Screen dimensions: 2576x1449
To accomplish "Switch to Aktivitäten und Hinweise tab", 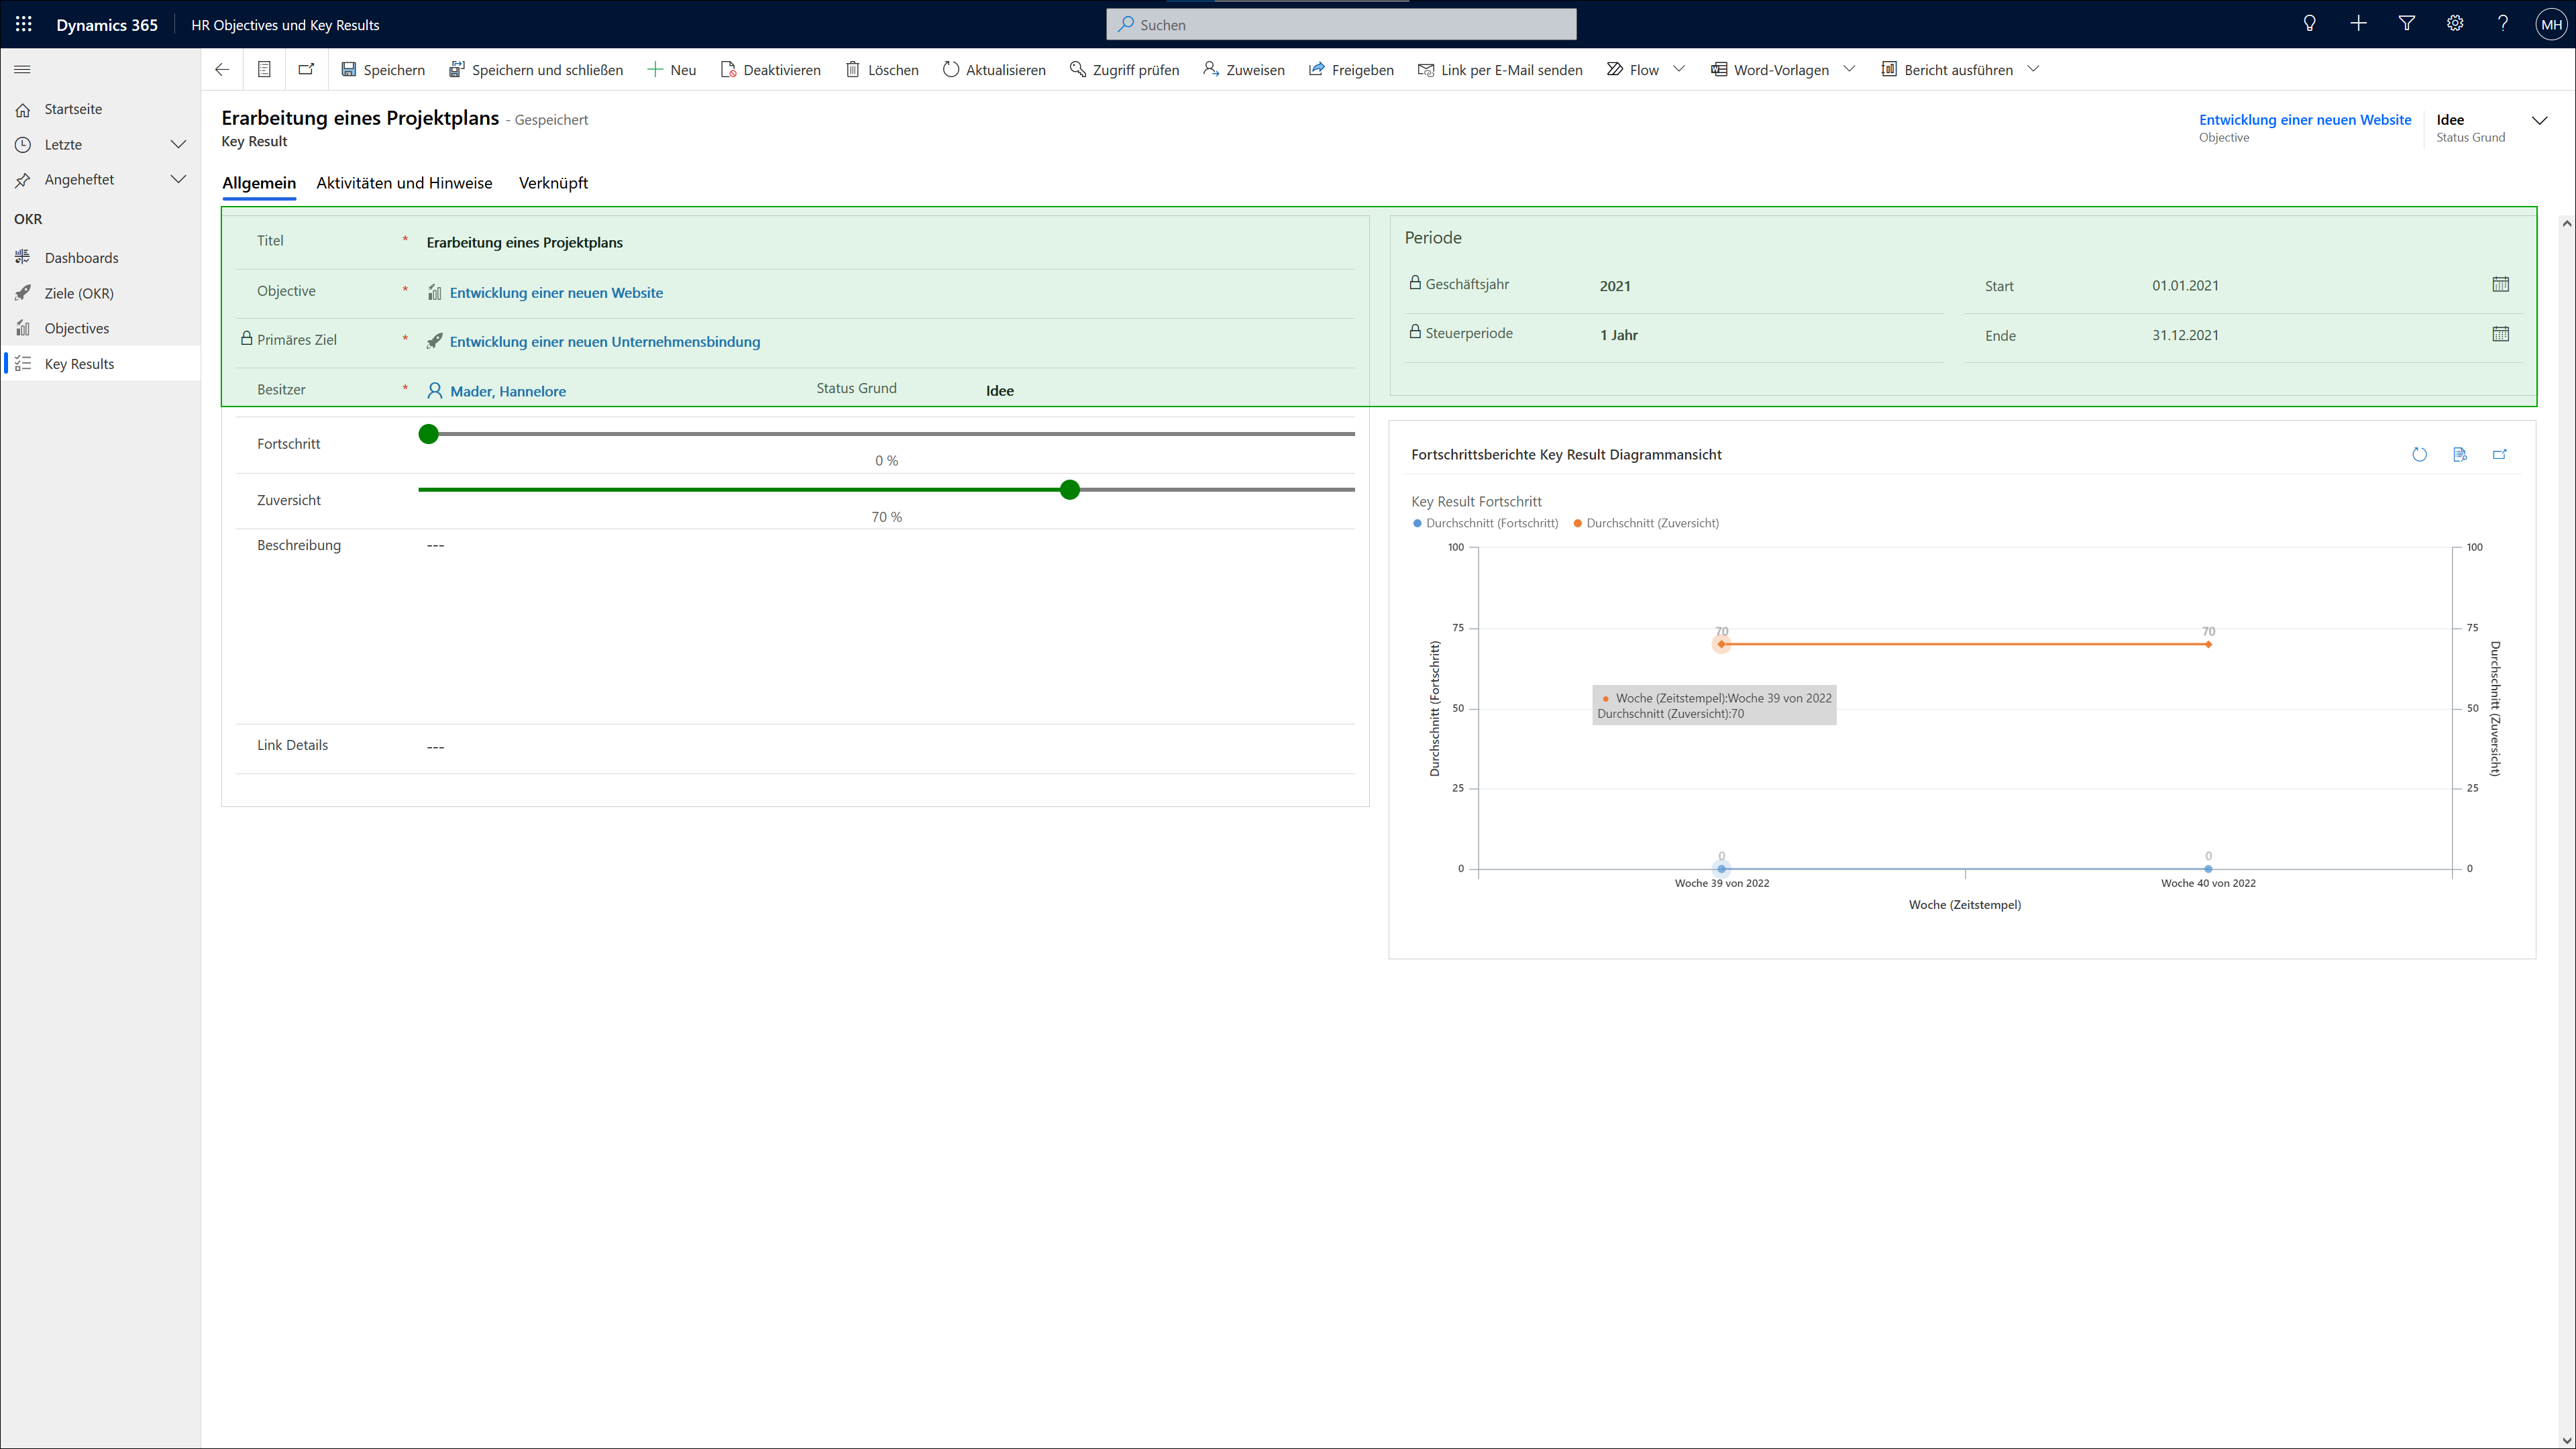I will coord(404,183).
